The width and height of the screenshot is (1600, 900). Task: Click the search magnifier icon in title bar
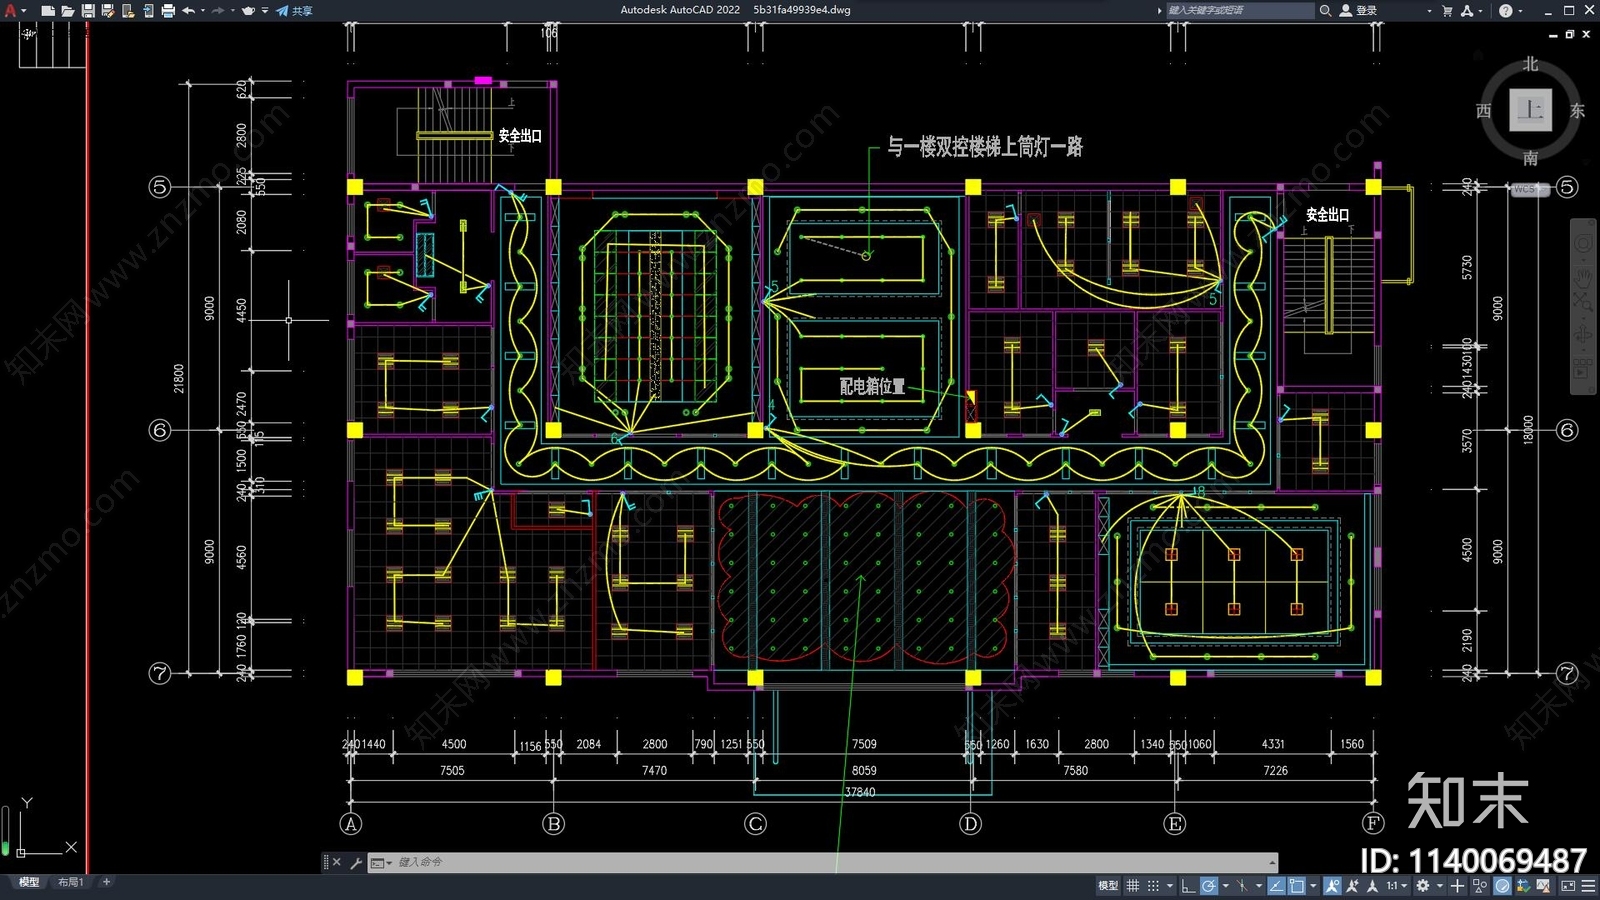click(1325, 10)
